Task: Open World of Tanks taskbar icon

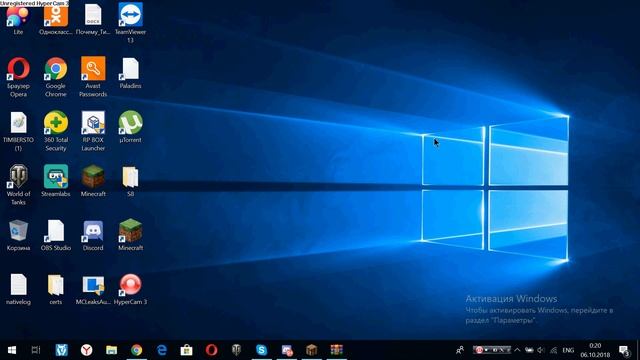Action: click(x=236, y=350)
